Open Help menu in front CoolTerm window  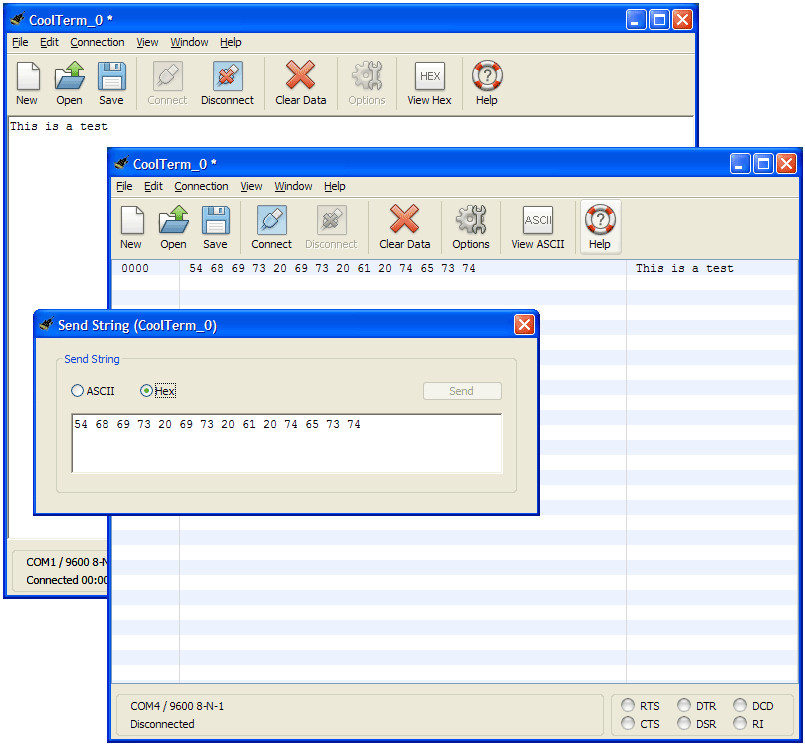point(335,186)
